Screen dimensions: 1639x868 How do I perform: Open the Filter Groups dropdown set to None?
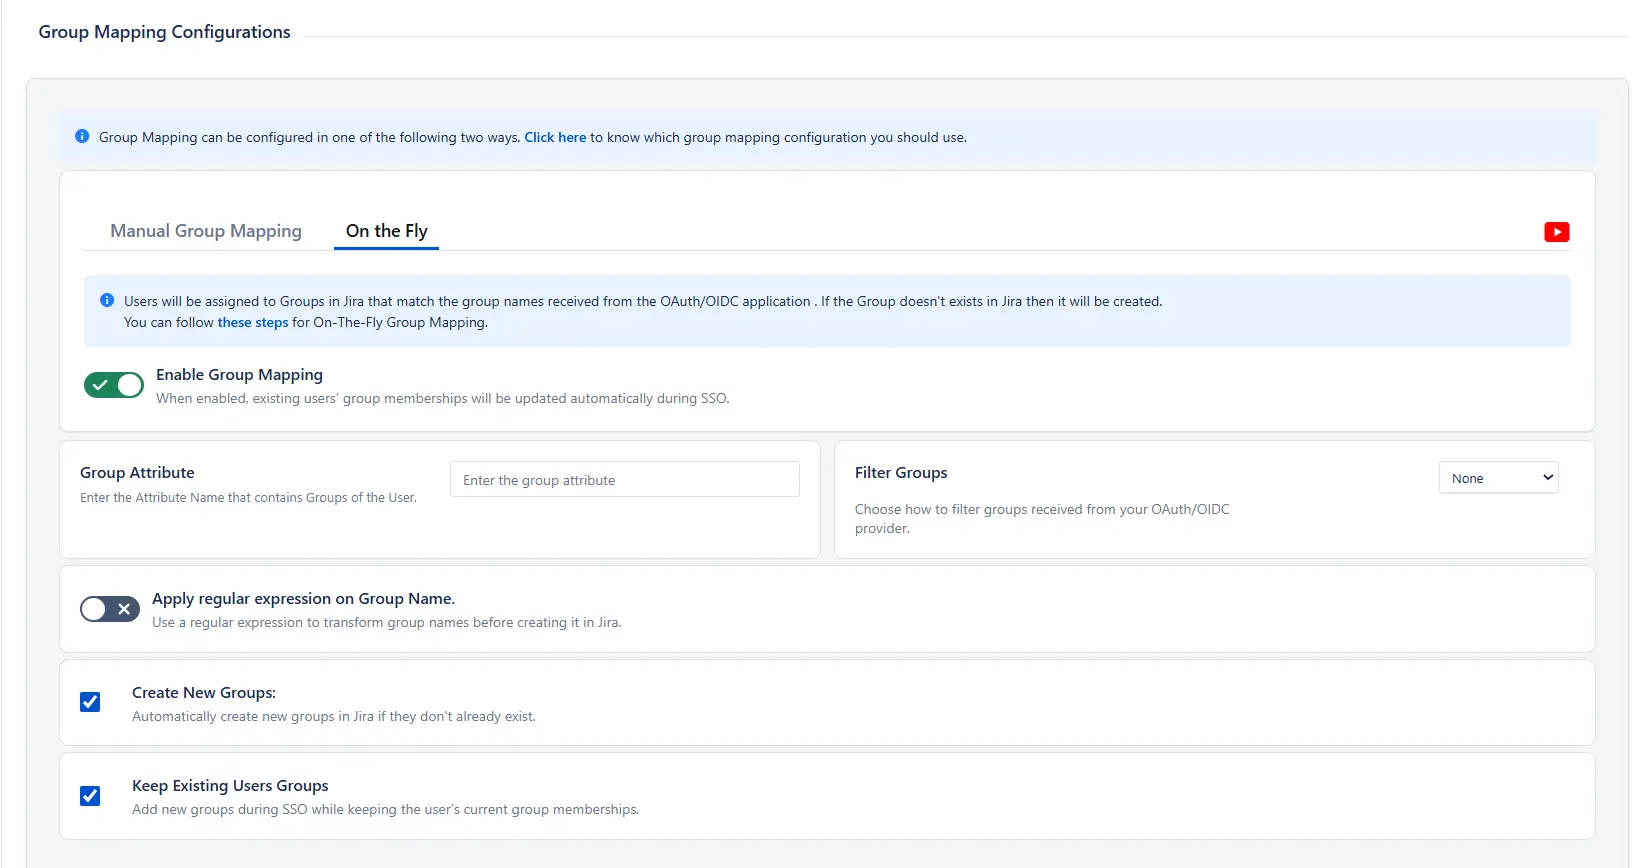coord(1498,478)
